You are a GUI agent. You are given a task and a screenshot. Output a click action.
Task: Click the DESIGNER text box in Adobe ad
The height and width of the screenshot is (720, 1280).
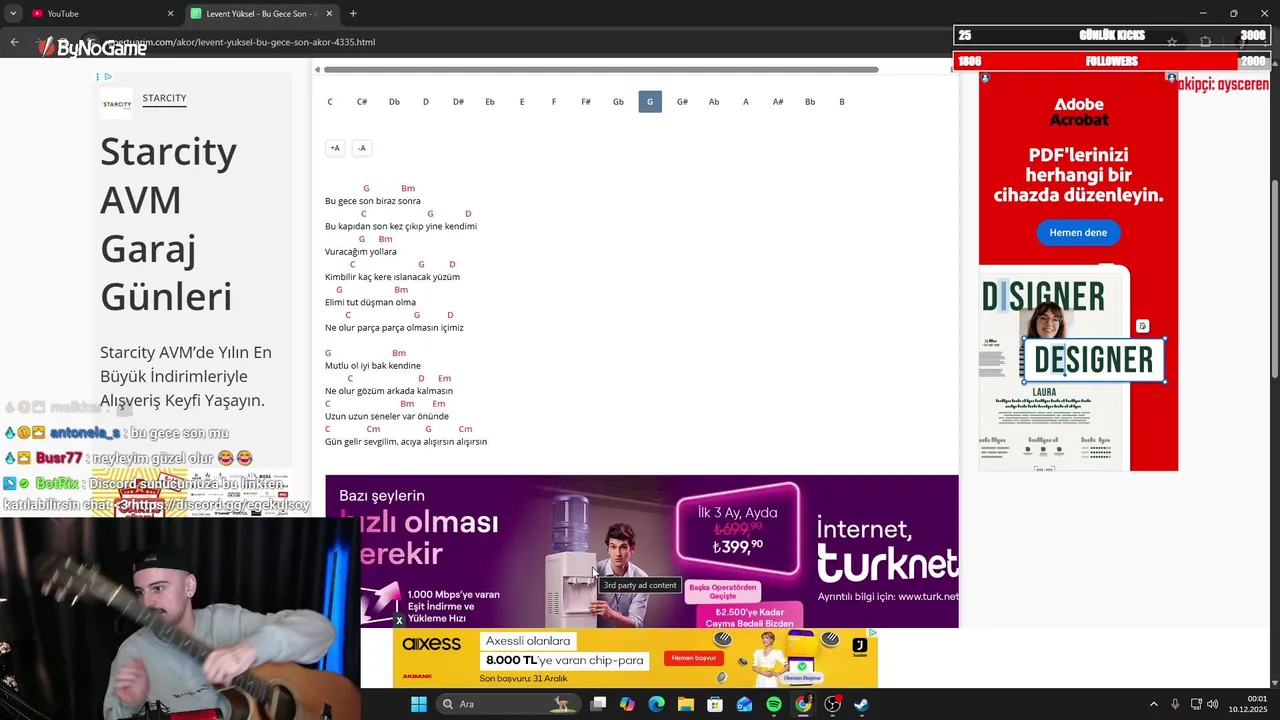[1094, 360]
